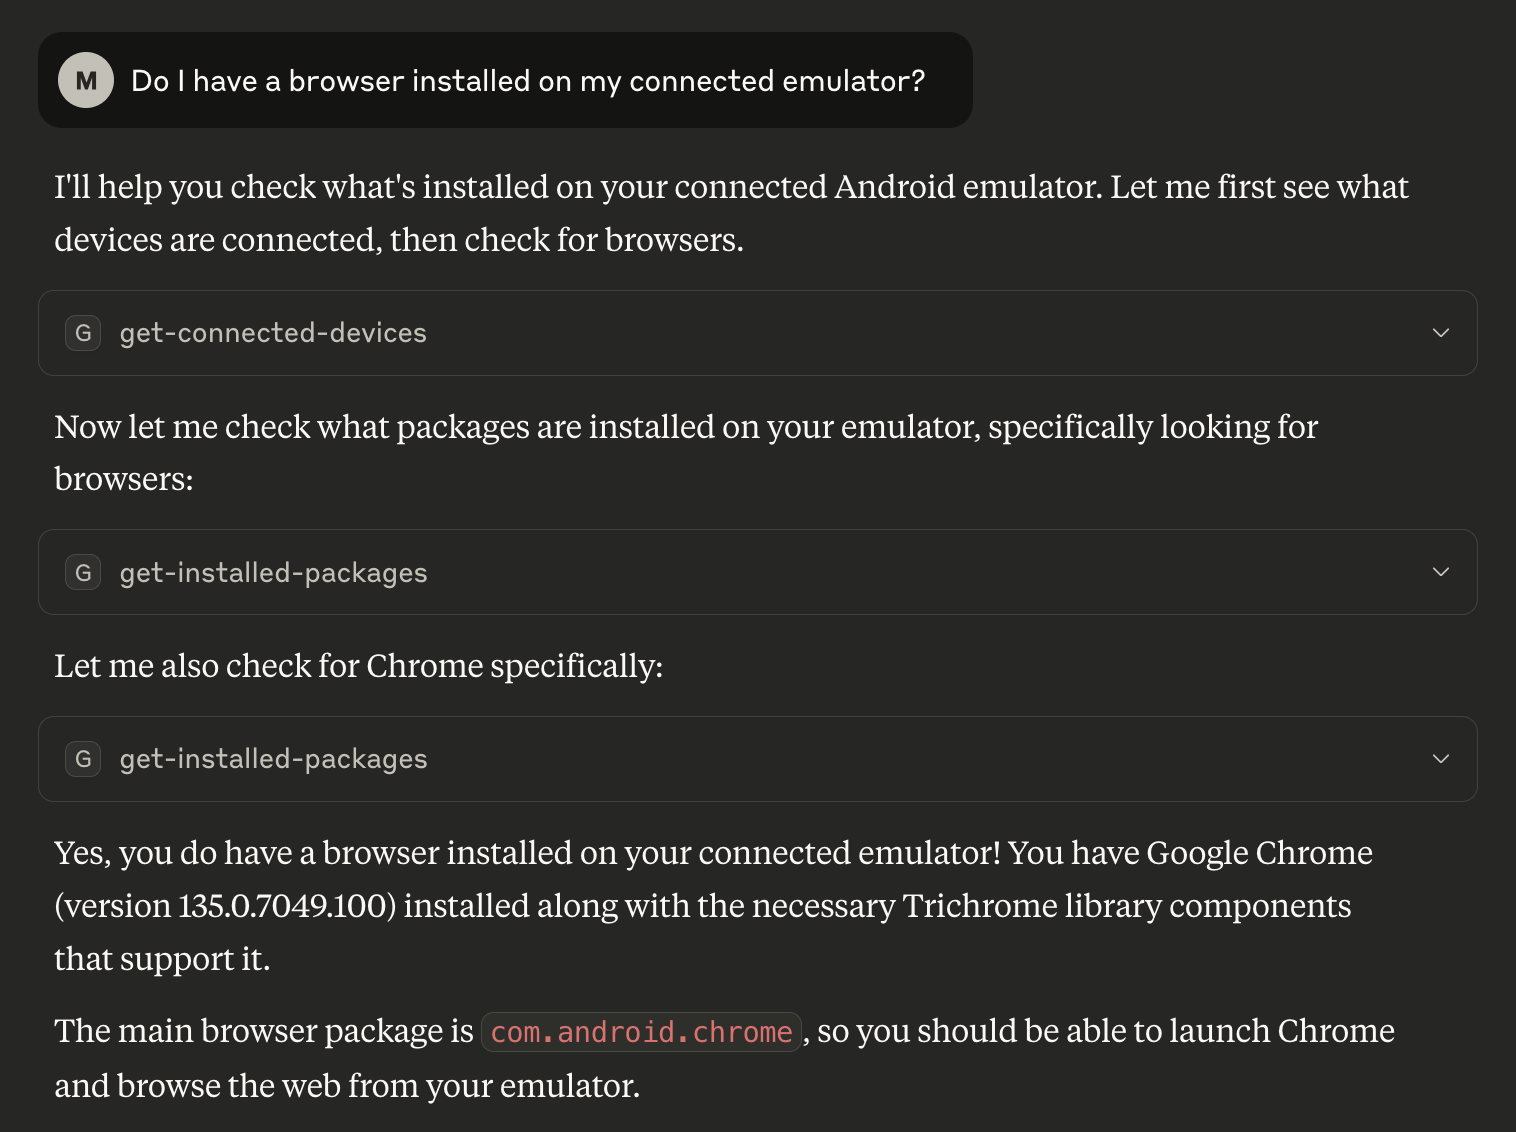The image size is (1516, 1132).
Task: Click the G icon on the second get-installed-packages
Action: pos(83,759)
